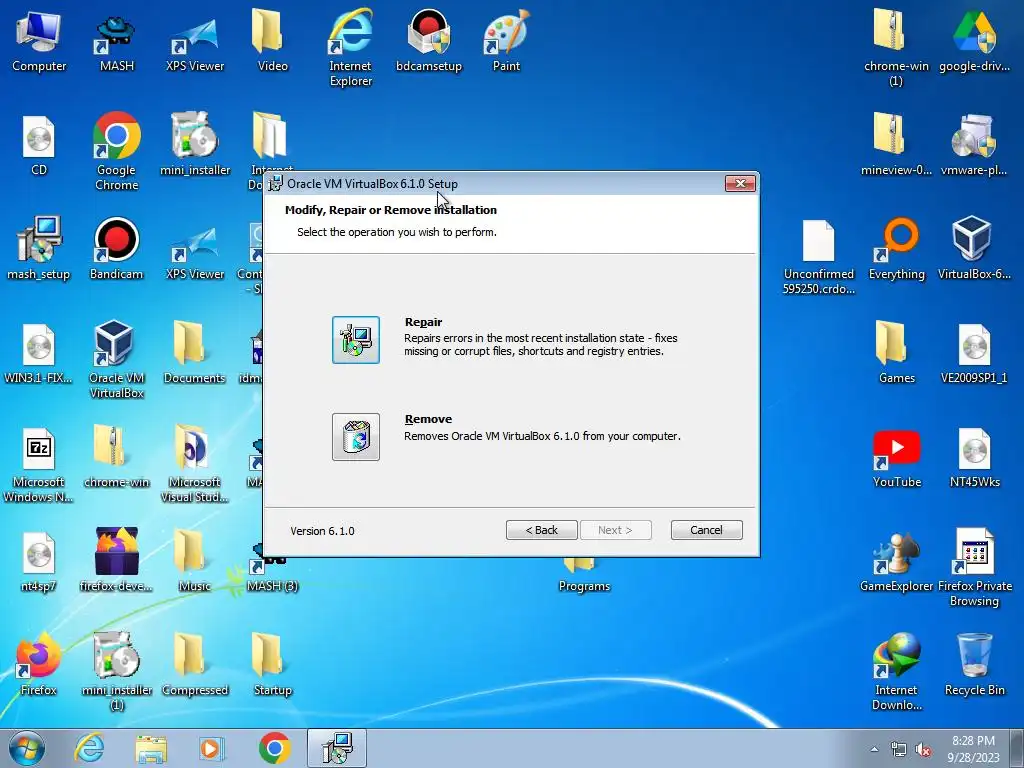Select the MASH (3) desktop shortcut
The image size is (1024, 768).
[272, 575]
